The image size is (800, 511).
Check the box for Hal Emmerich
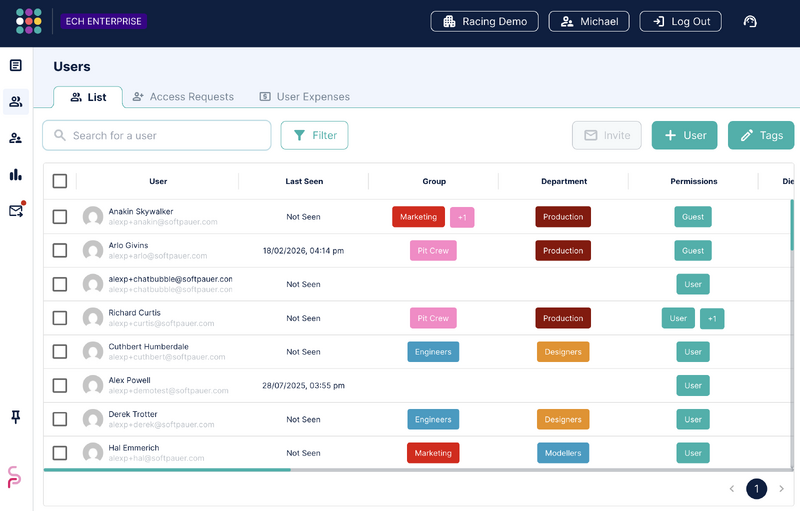click(60, 453)
